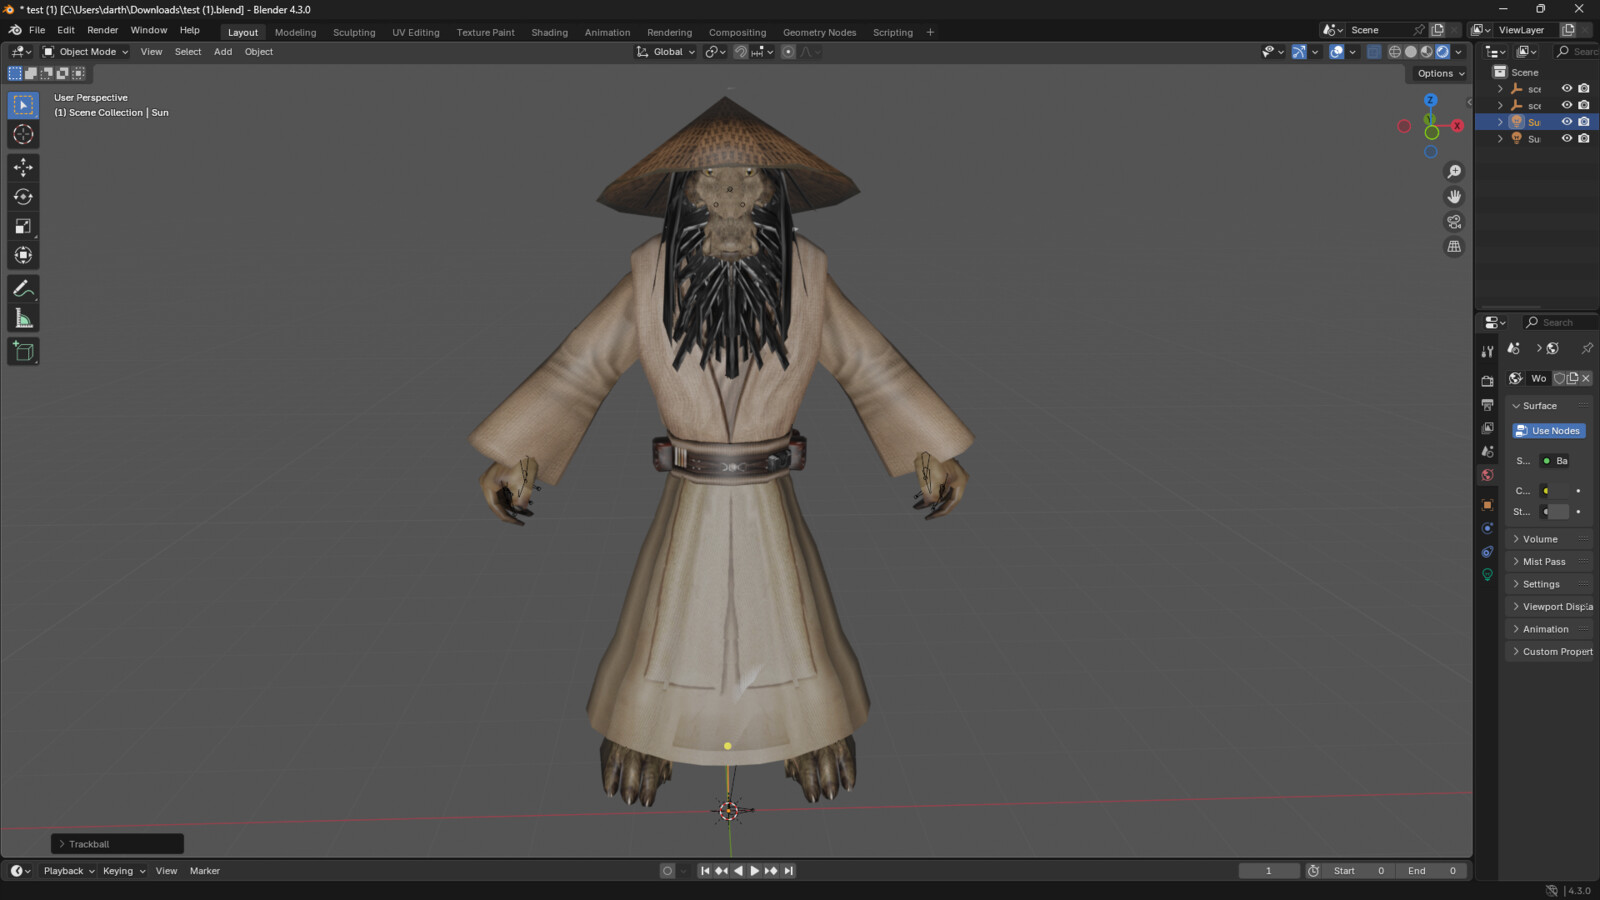
Task: Hide the selected Sun light in viewport
Action: 1567,122
